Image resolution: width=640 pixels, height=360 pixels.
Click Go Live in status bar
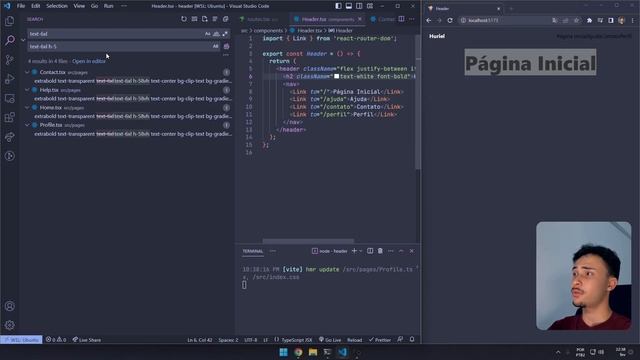tap(330, 340)
